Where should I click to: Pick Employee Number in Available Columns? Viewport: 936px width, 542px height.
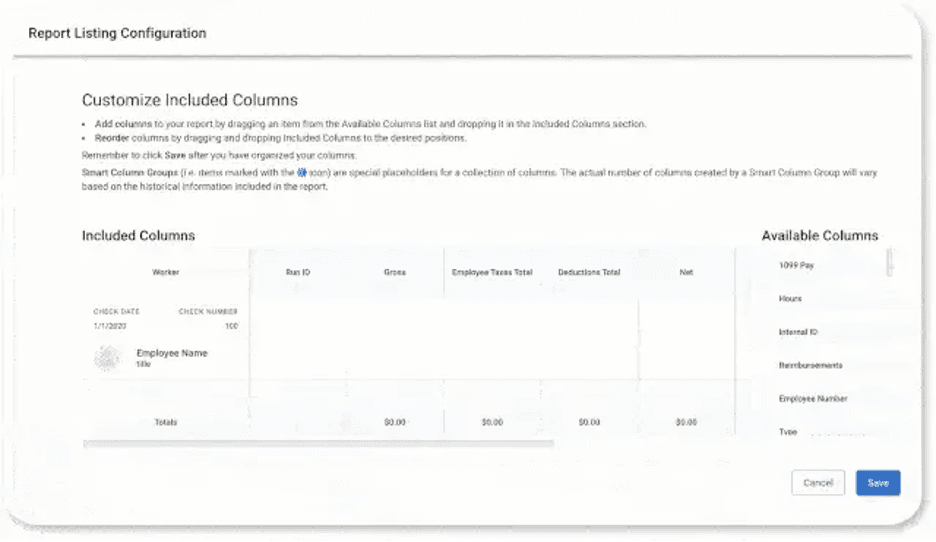[813, 399]
